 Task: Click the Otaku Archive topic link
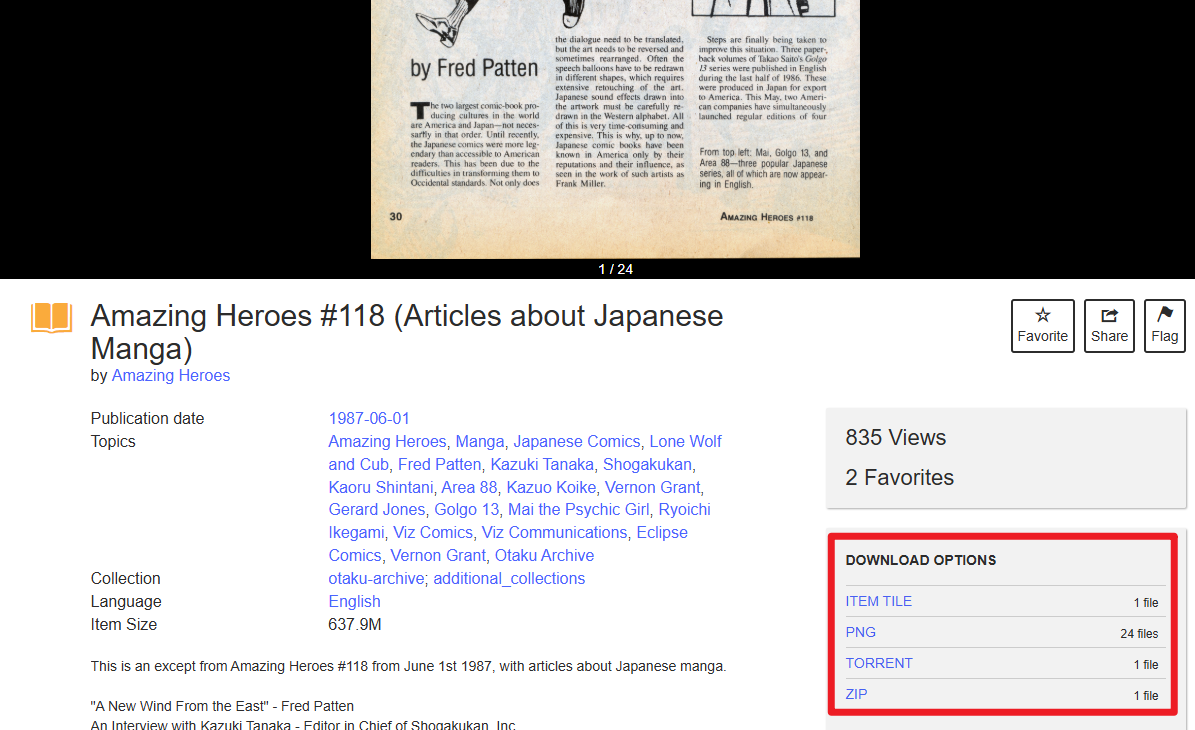pos(544,556)
